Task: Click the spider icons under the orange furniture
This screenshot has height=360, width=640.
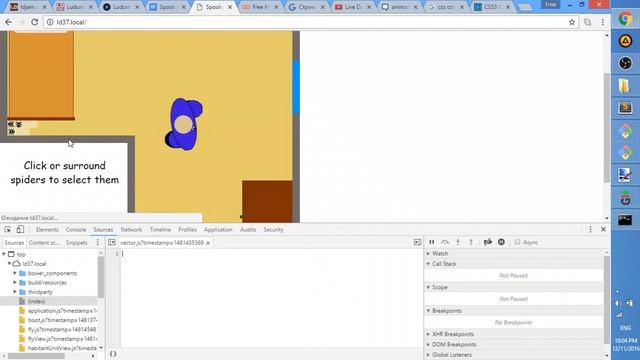Action: (15, 128)
